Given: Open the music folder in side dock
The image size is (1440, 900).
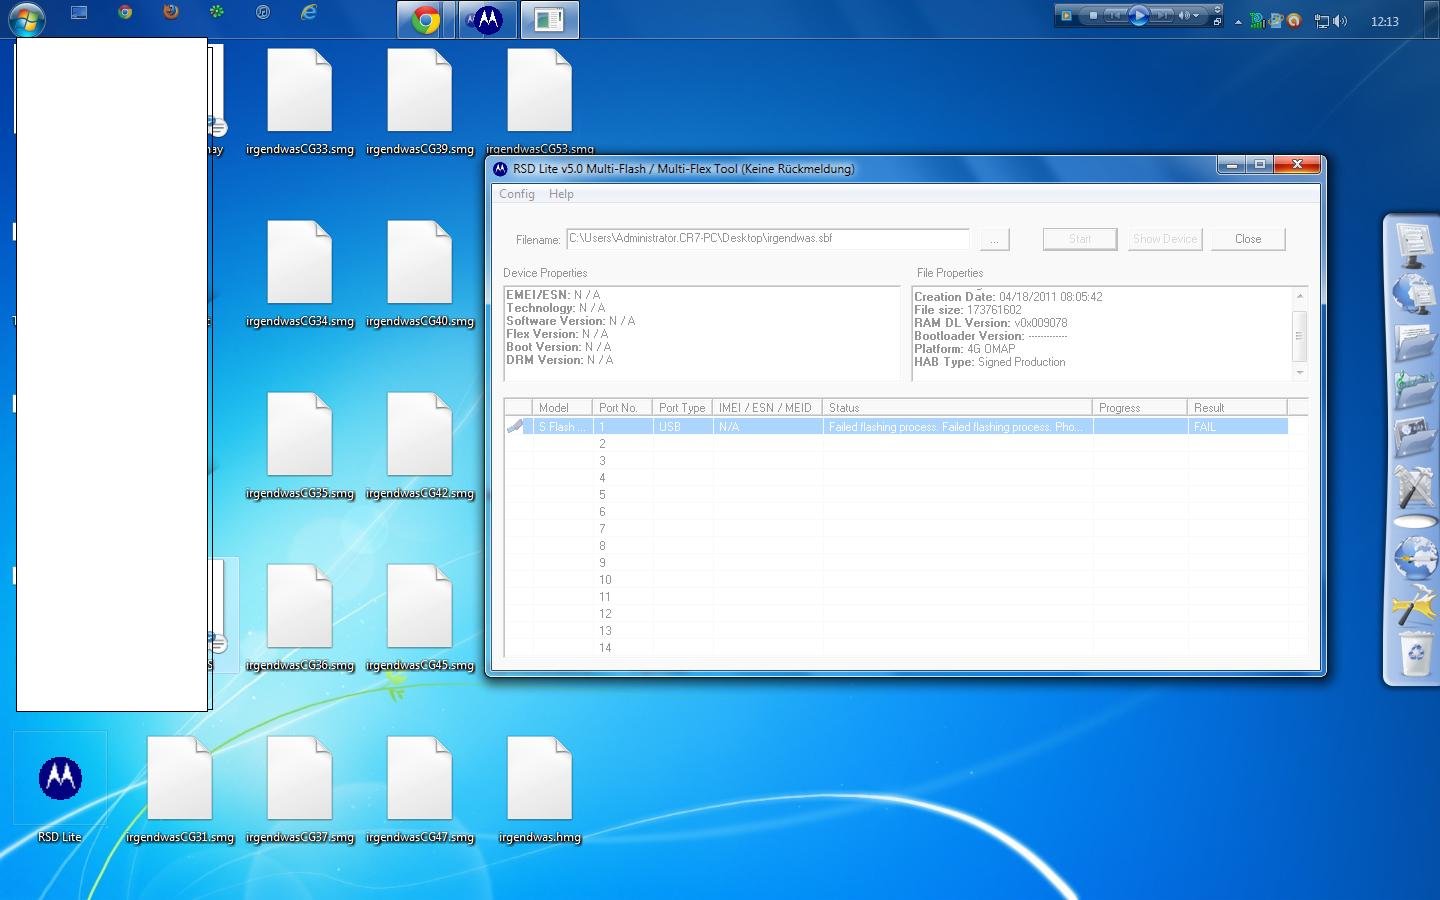Looking at the screenshot, I should 1415,389.
